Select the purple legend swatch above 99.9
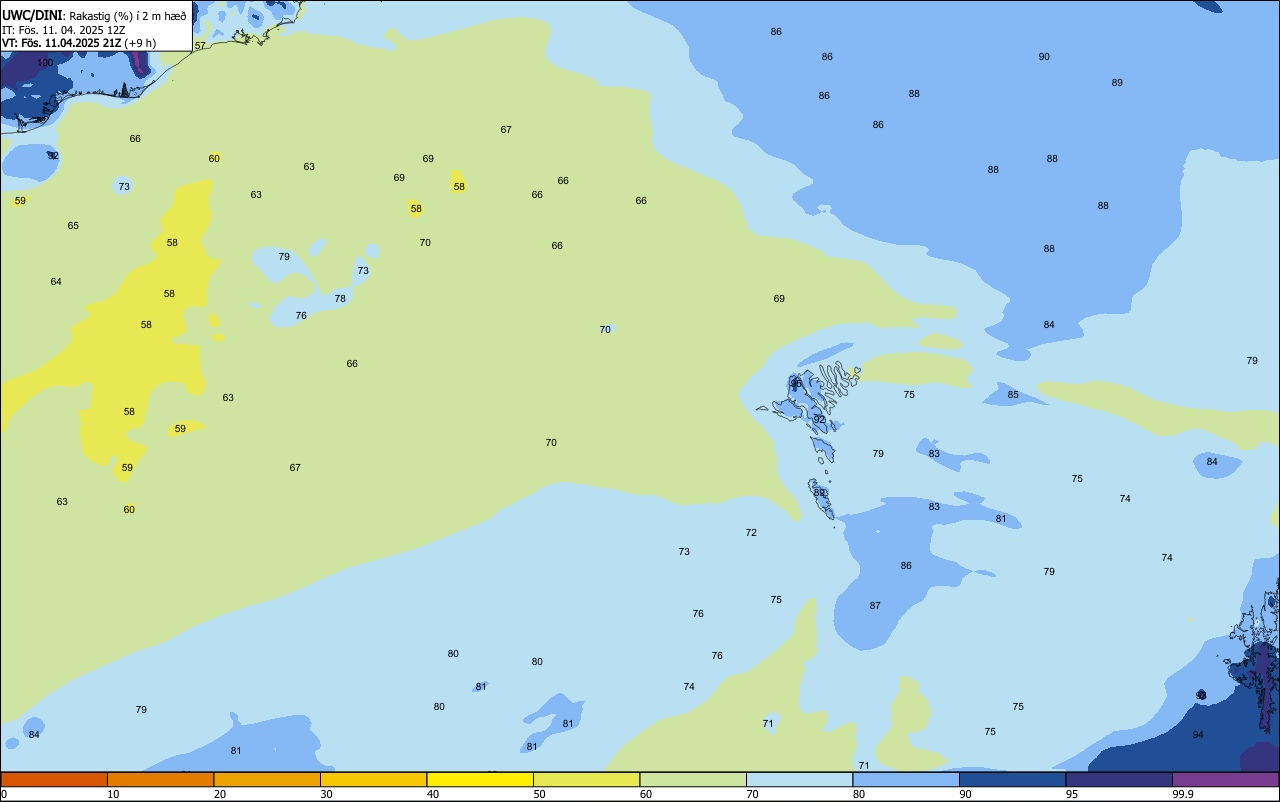The height and width of the screenshot is (802, 1280). [1225, 779]
